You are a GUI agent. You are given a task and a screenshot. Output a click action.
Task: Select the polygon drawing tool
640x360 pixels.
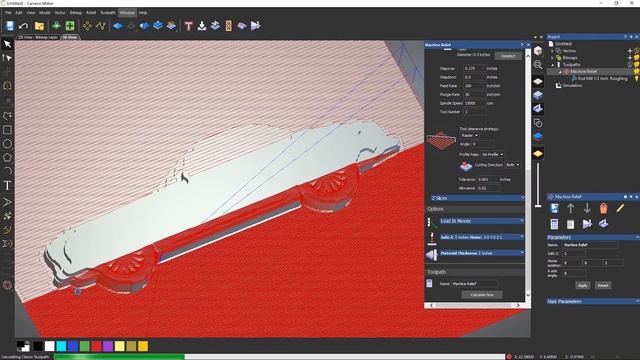[7, 158]
